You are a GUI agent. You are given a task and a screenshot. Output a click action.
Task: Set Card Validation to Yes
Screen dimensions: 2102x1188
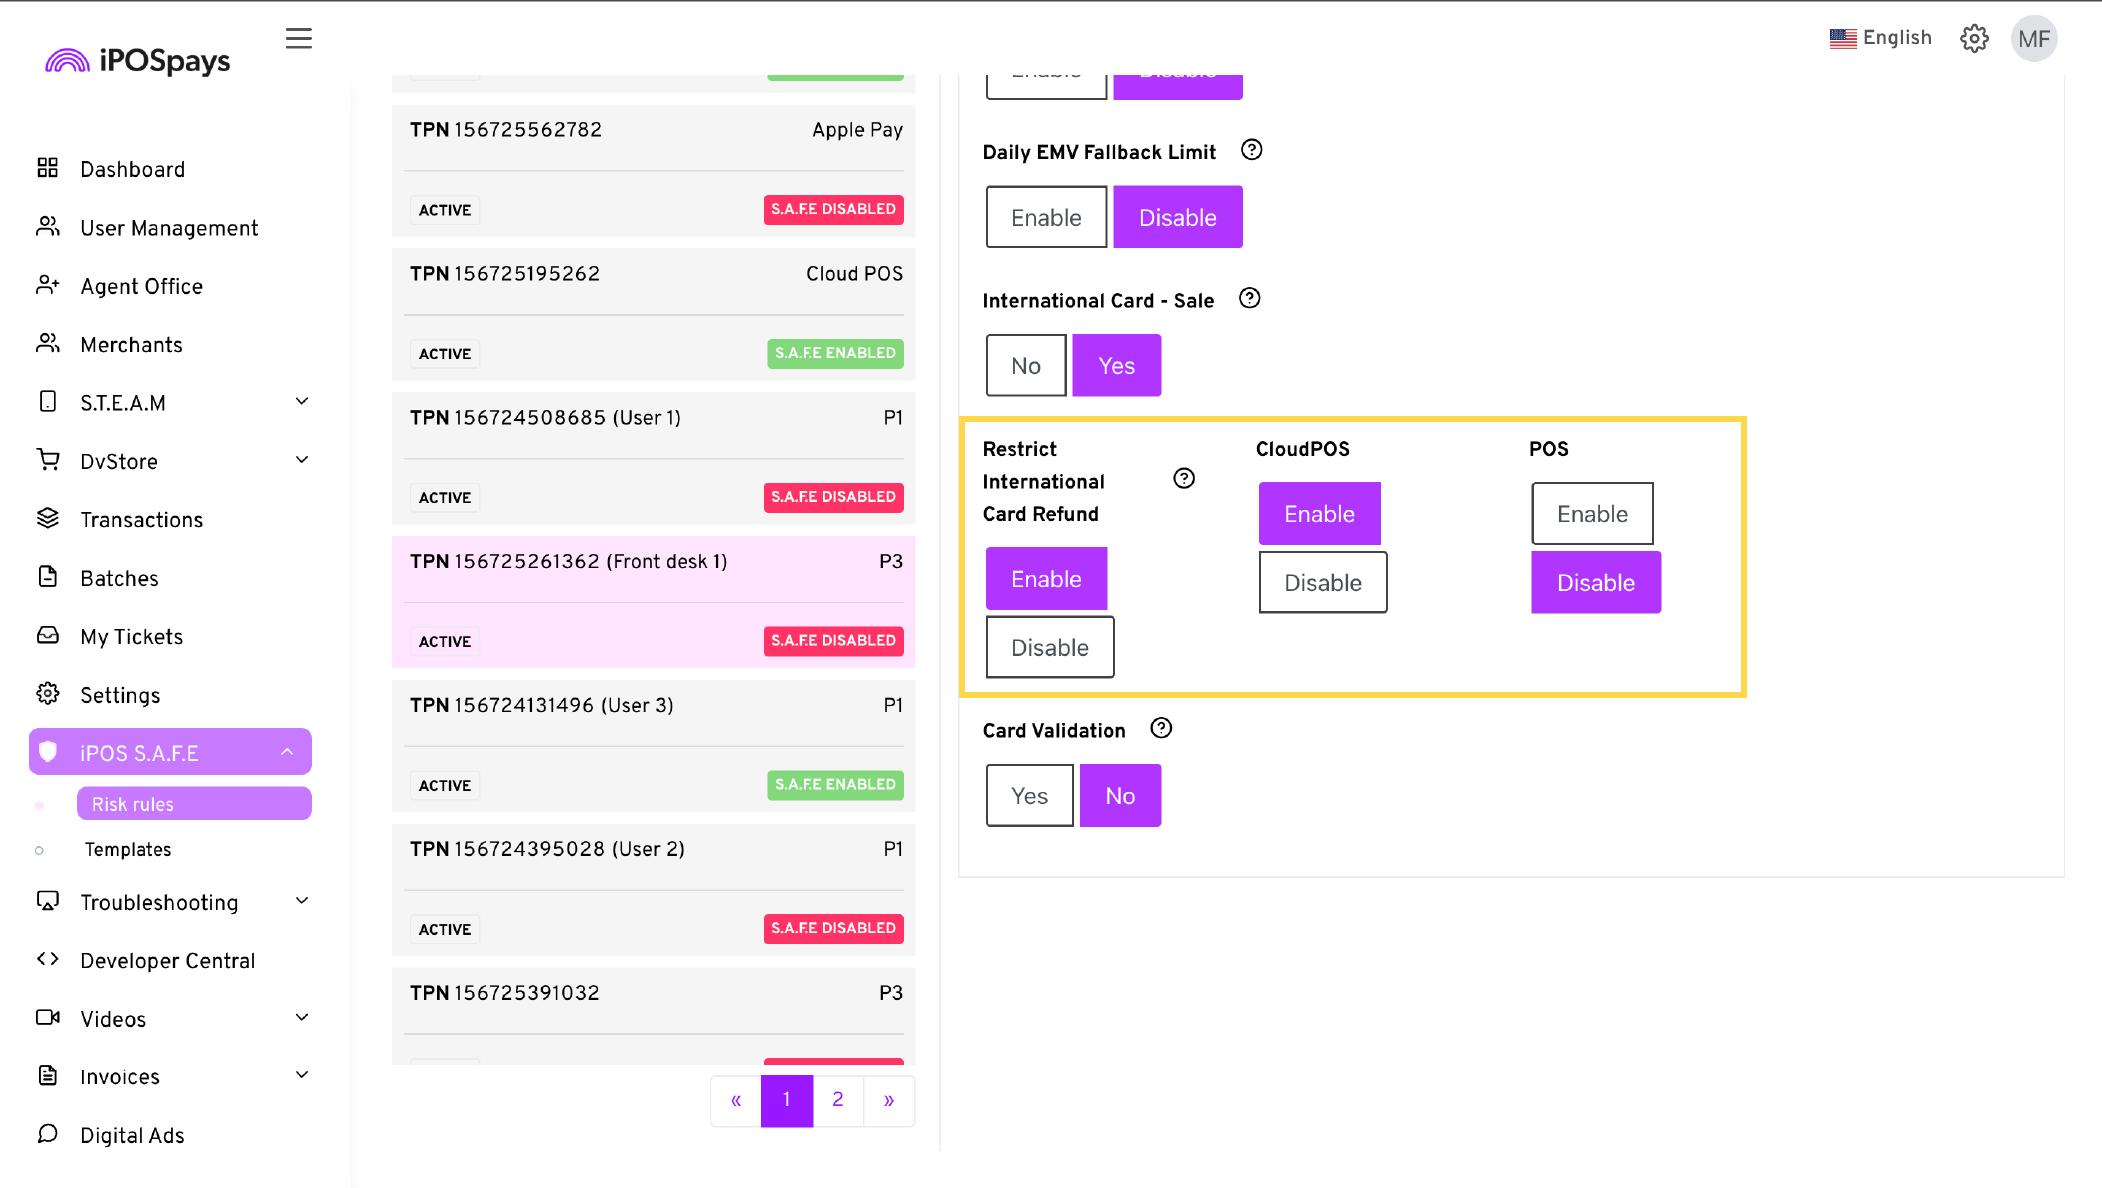click(1029, 795)
